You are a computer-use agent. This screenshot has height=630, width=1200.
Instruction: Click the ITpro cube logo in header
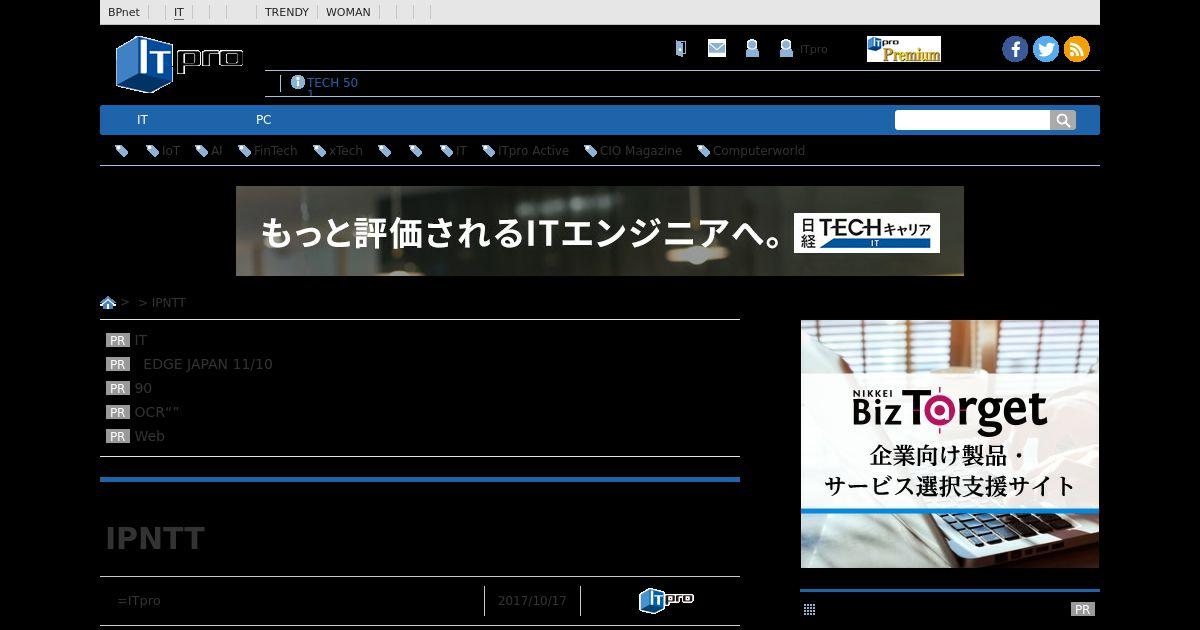(179, 63)
